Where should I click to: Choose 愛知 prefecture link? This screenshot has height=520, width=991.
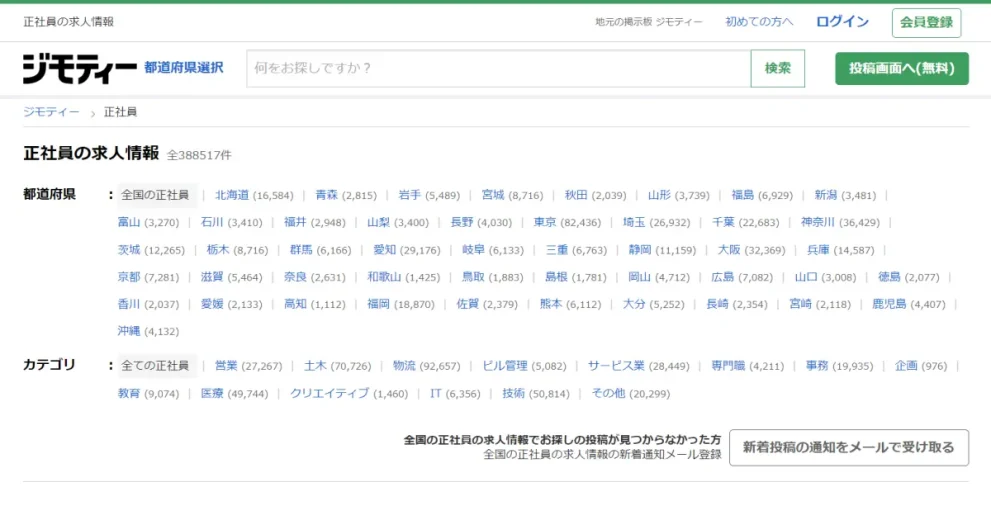(x=384, y=250)
